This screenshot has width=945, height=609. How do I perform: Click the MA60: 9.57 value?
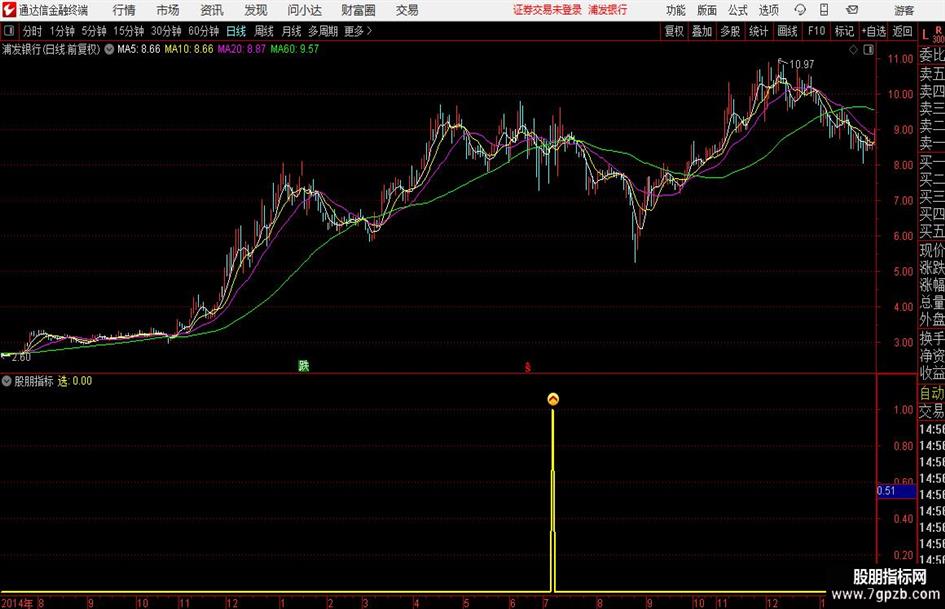(x=295, y=49)
